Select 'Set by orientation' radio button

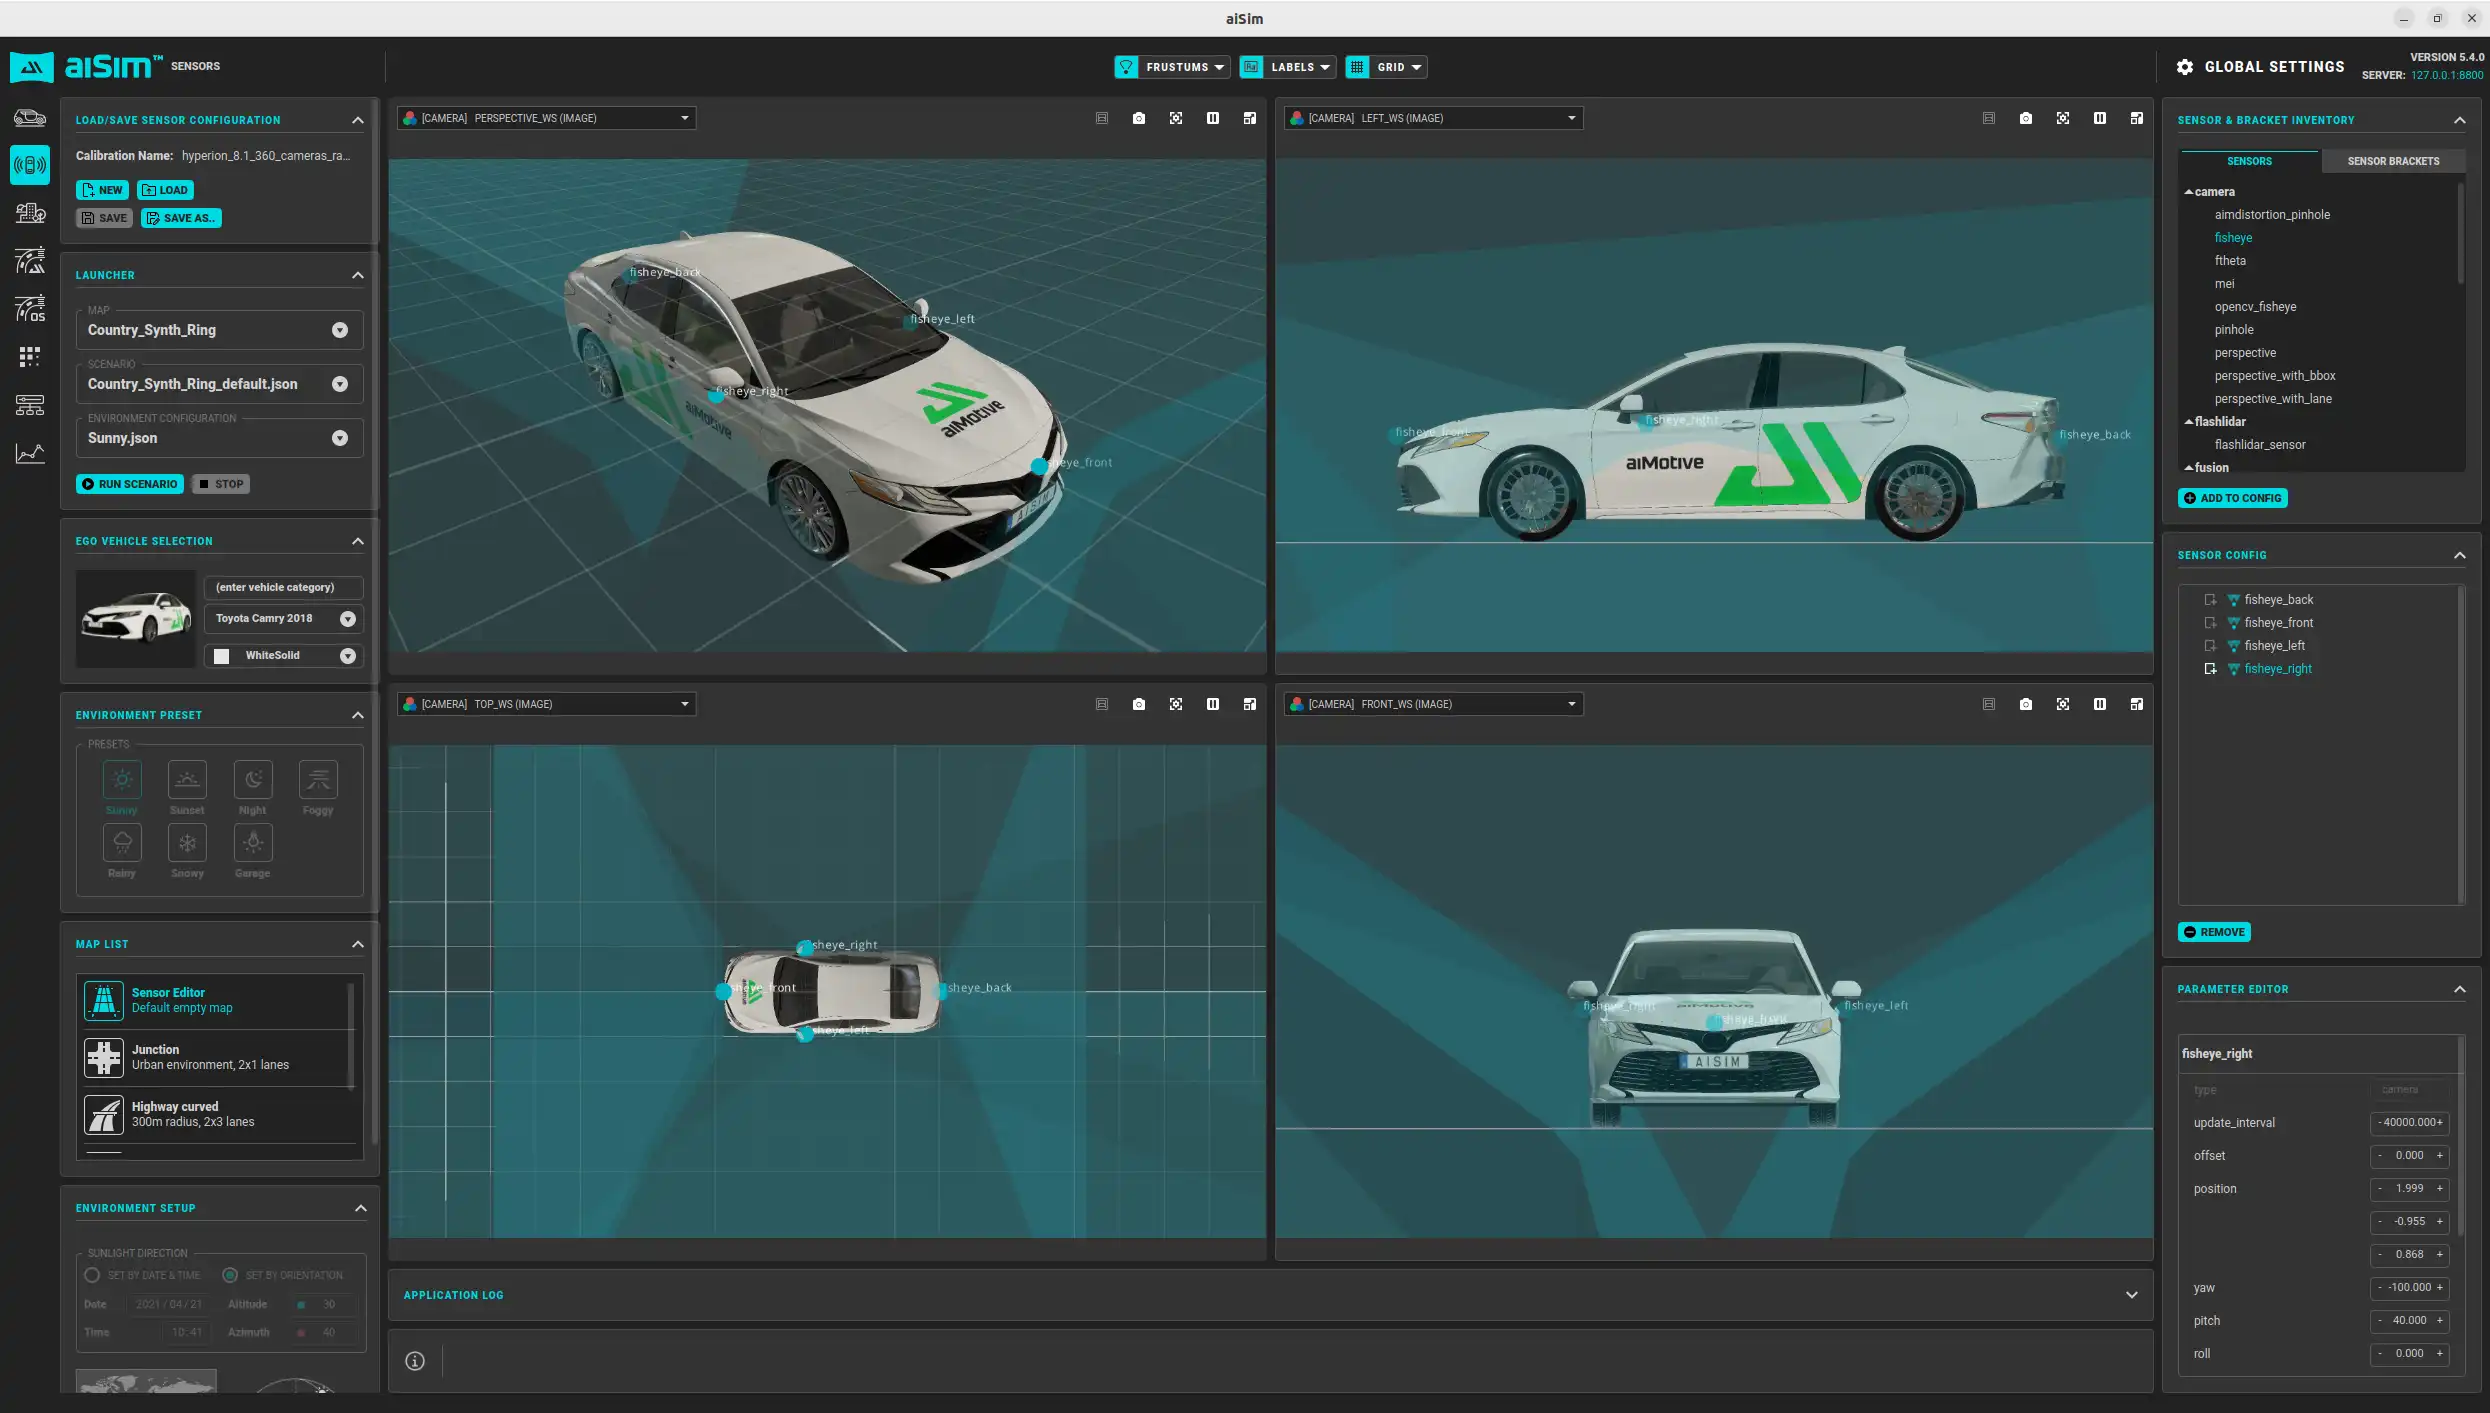click(x=230, y=1275)
